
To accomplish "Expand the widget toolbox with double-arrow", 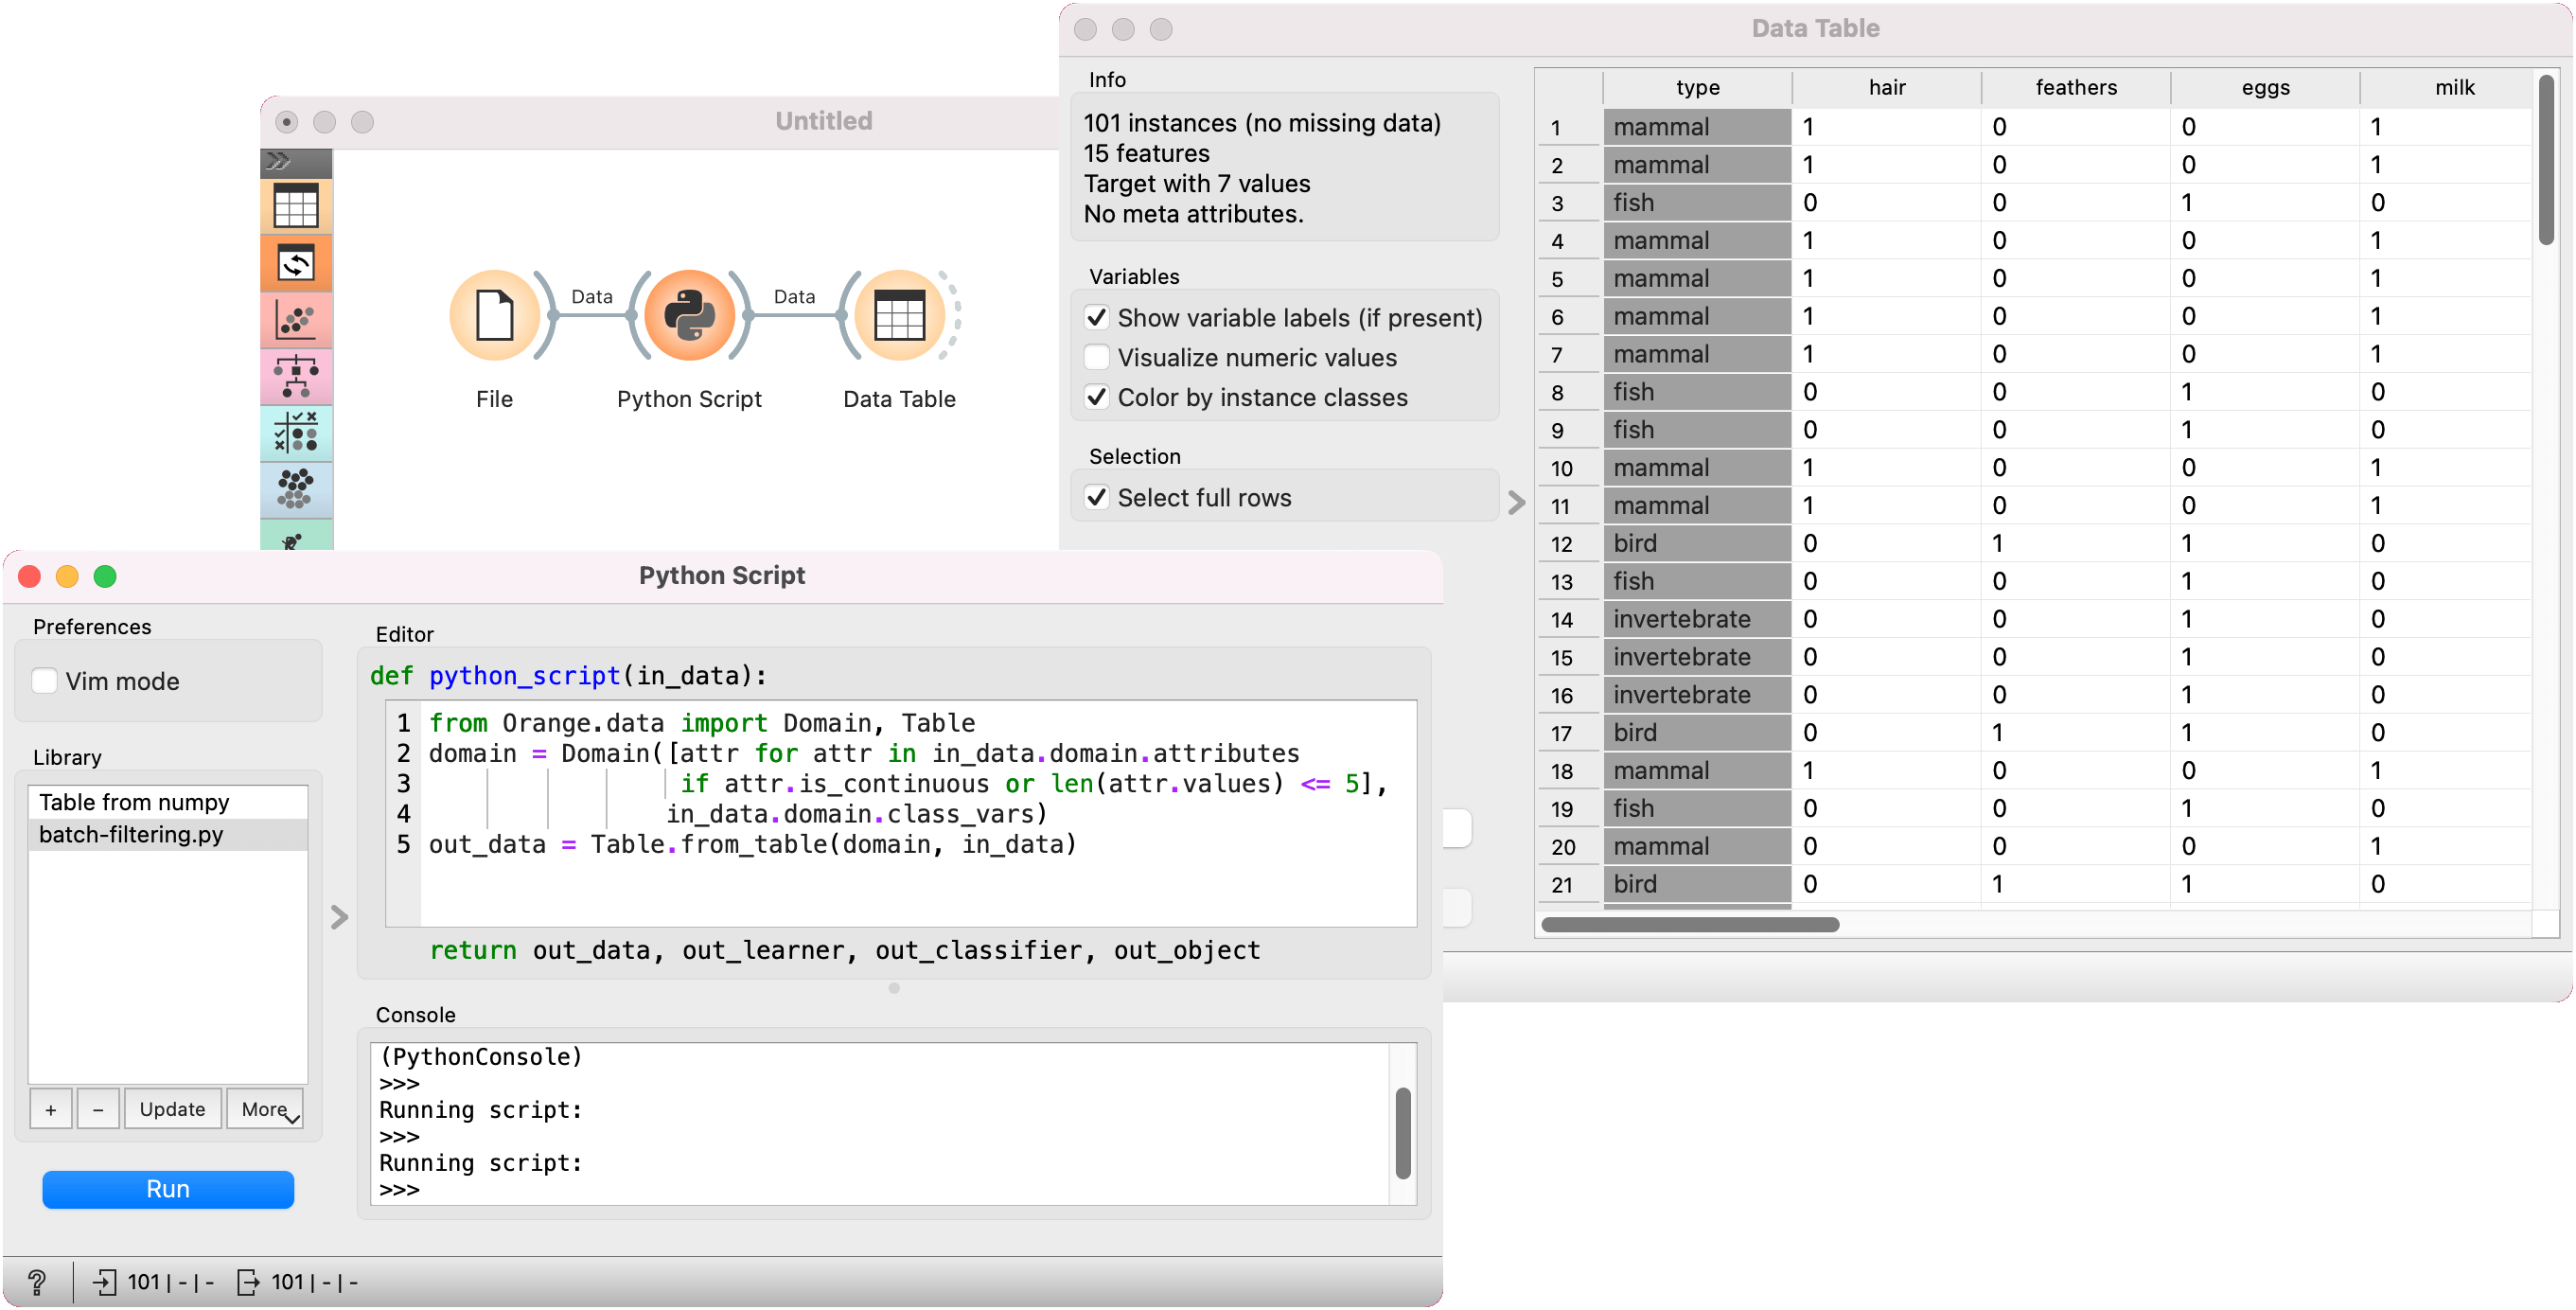I will [x=279, y=161].
